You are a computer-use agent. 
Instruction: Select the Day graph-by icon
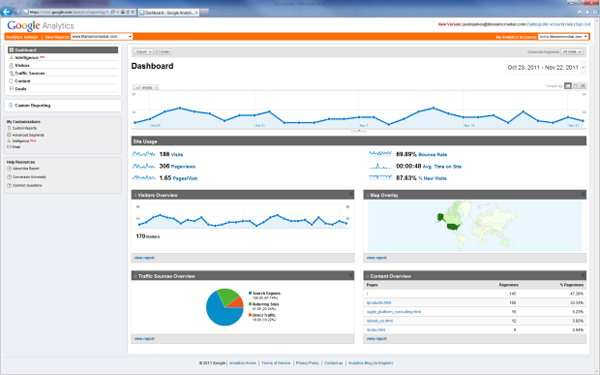568,86
